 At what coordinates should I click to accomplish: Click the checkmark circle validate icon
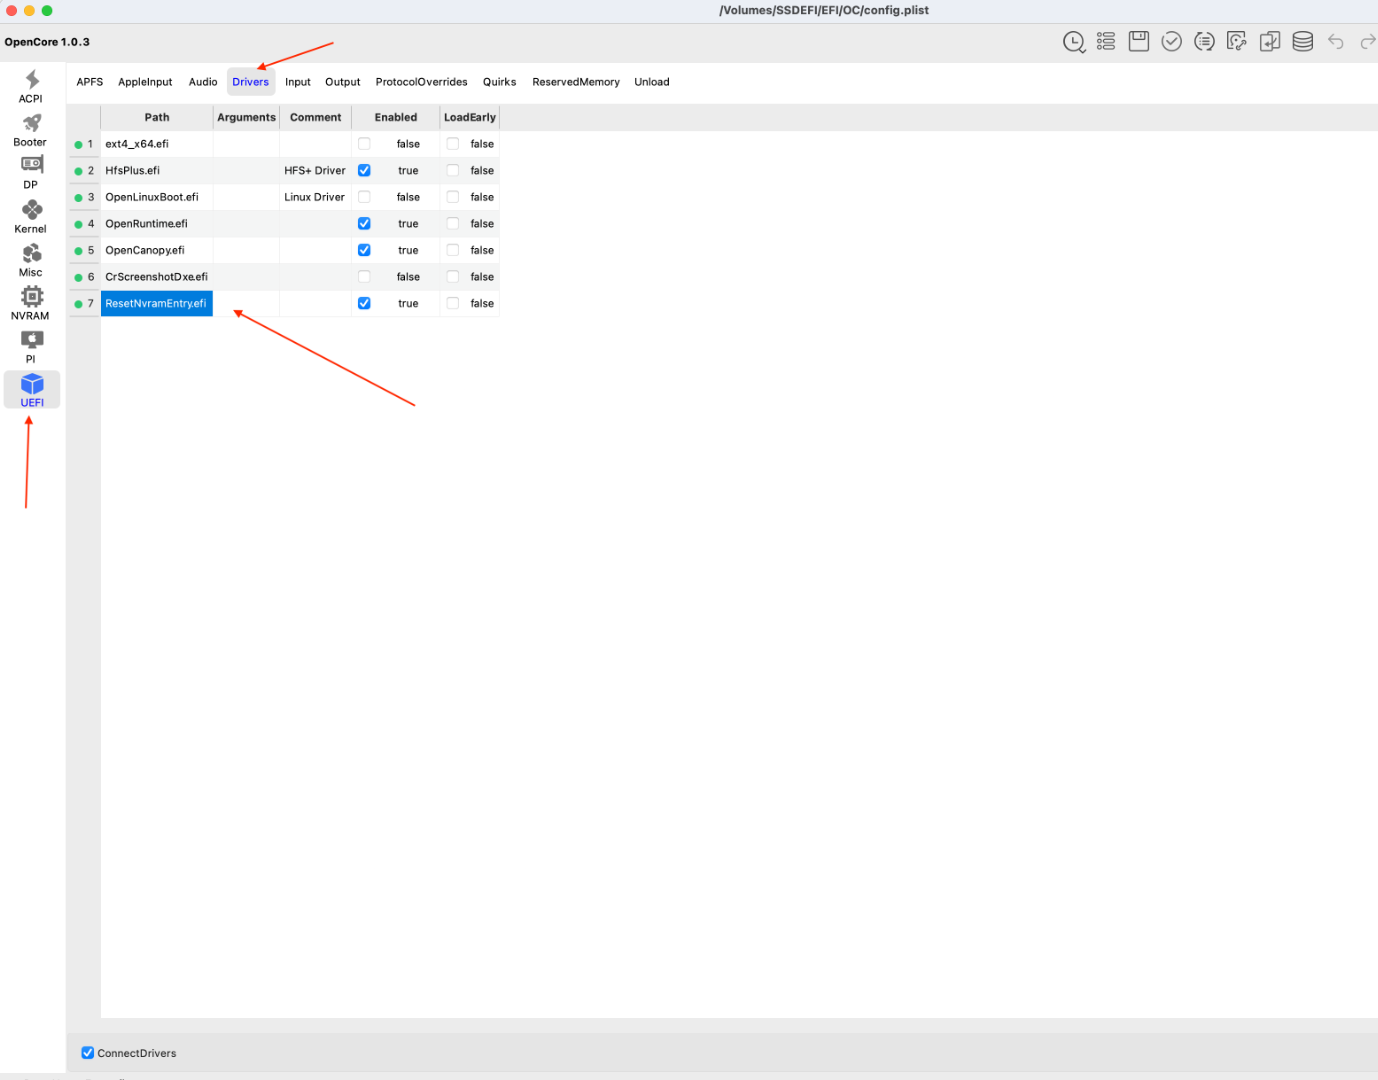(x=1172, y=41)
